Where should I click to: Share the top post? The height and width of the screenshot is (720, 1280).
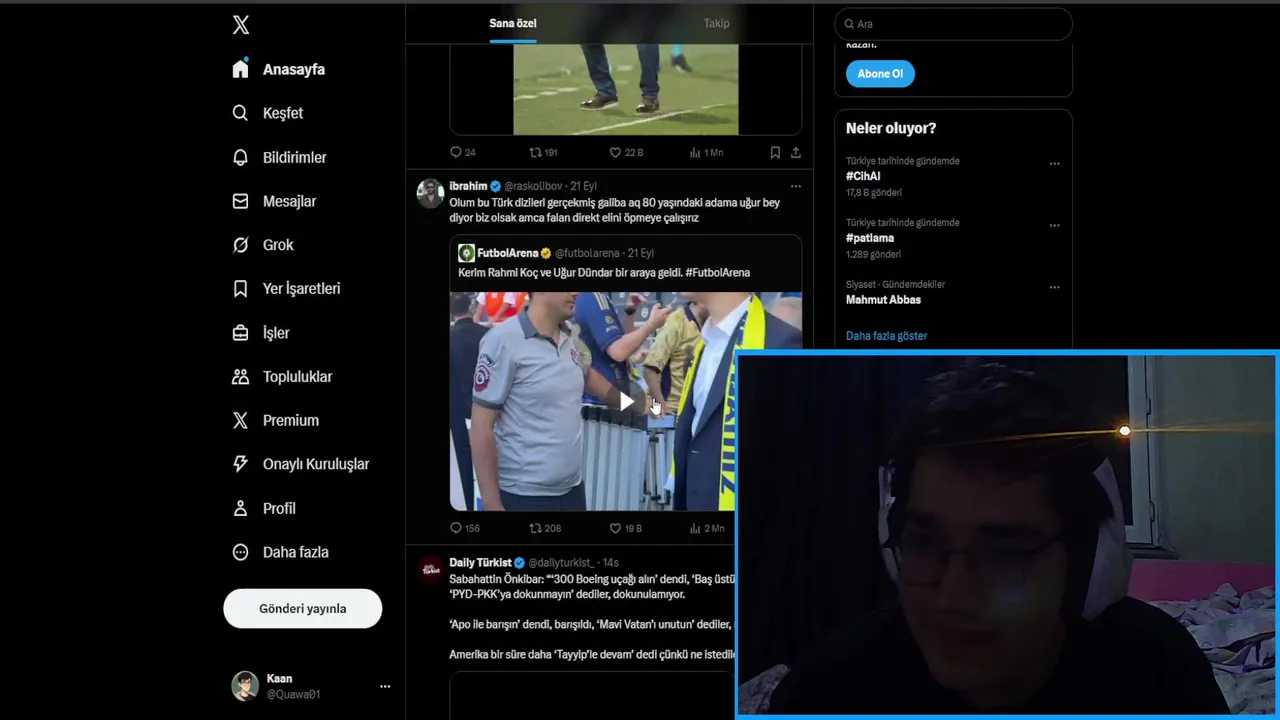pos(796,153)
